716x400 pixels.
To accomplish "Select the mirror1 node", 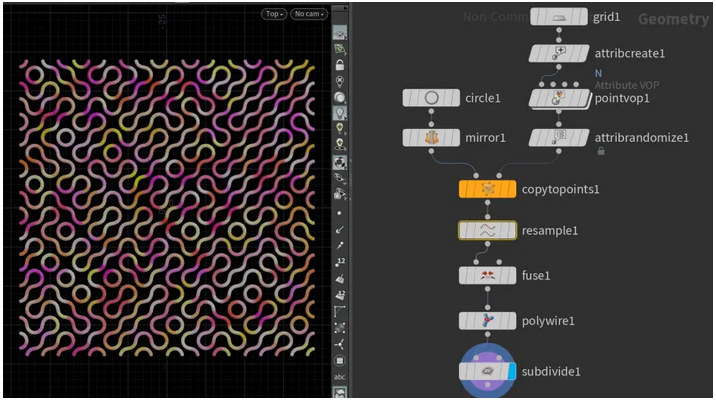I will (x=431, y=138).
